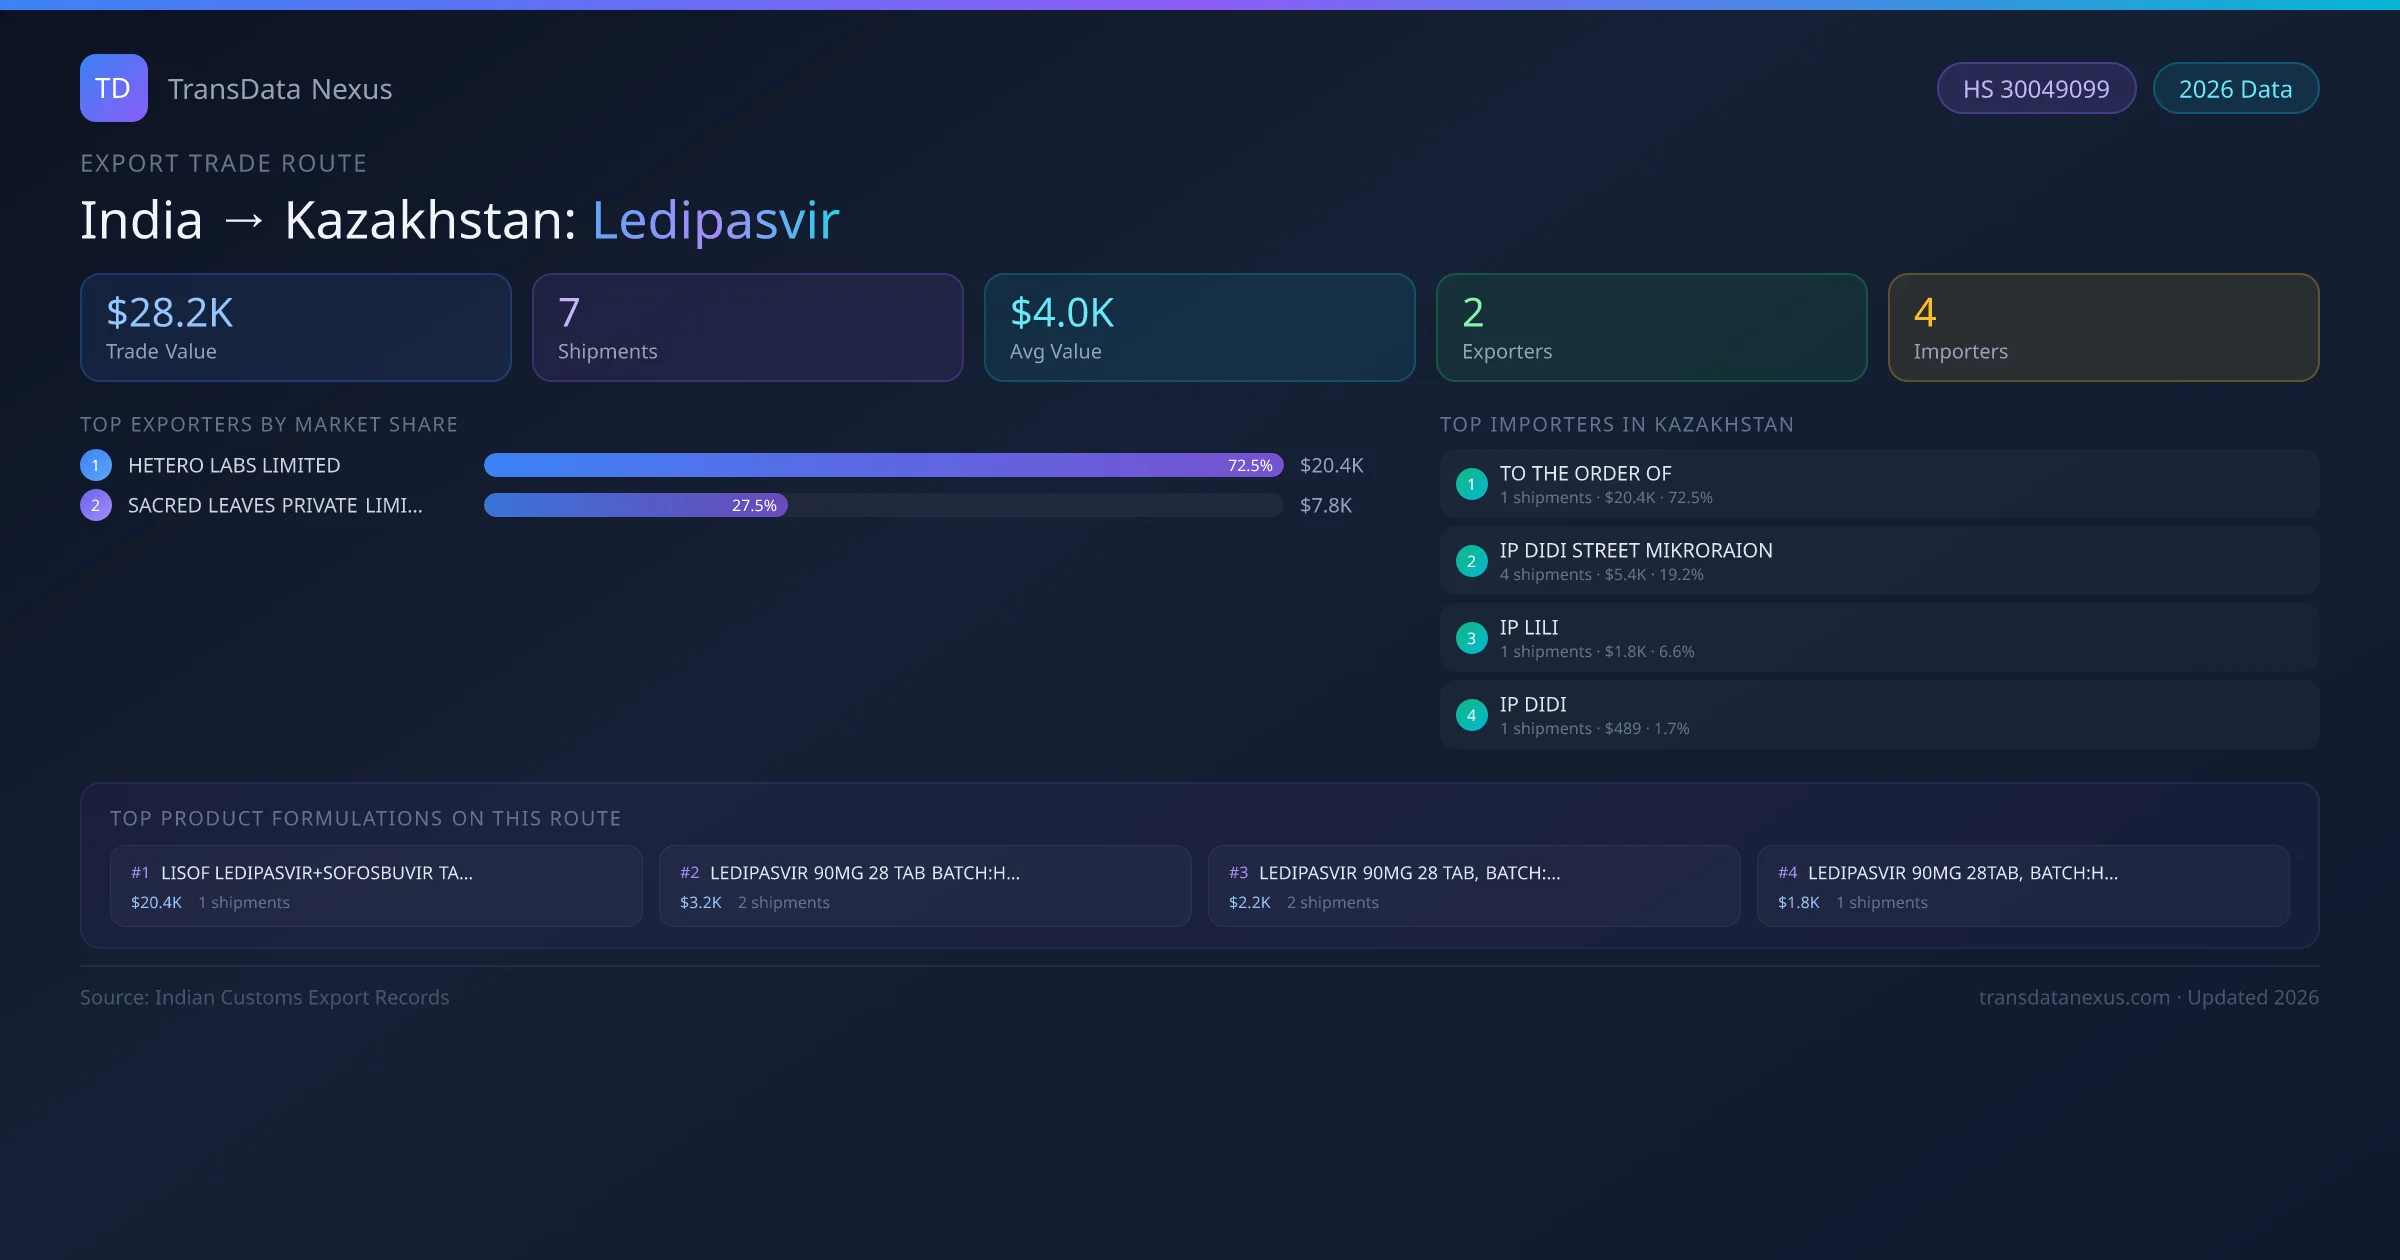Open the 2 Exporters stat card
The image size is (2400, 1260).
tap(1651, 328)
